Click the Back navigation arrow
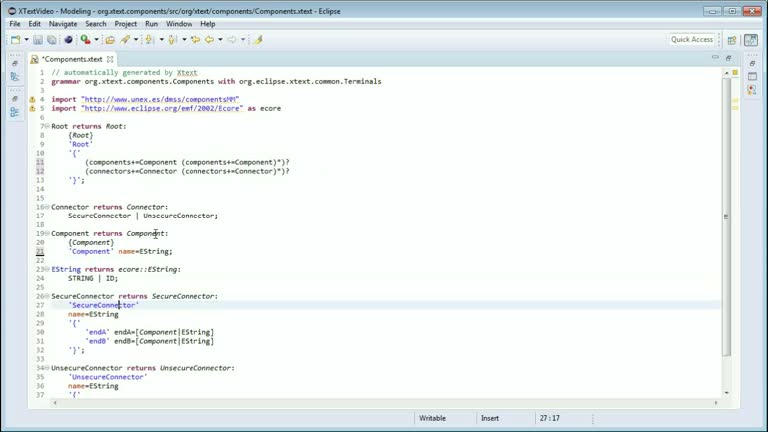The image size is (768, 432). [210, 40]
